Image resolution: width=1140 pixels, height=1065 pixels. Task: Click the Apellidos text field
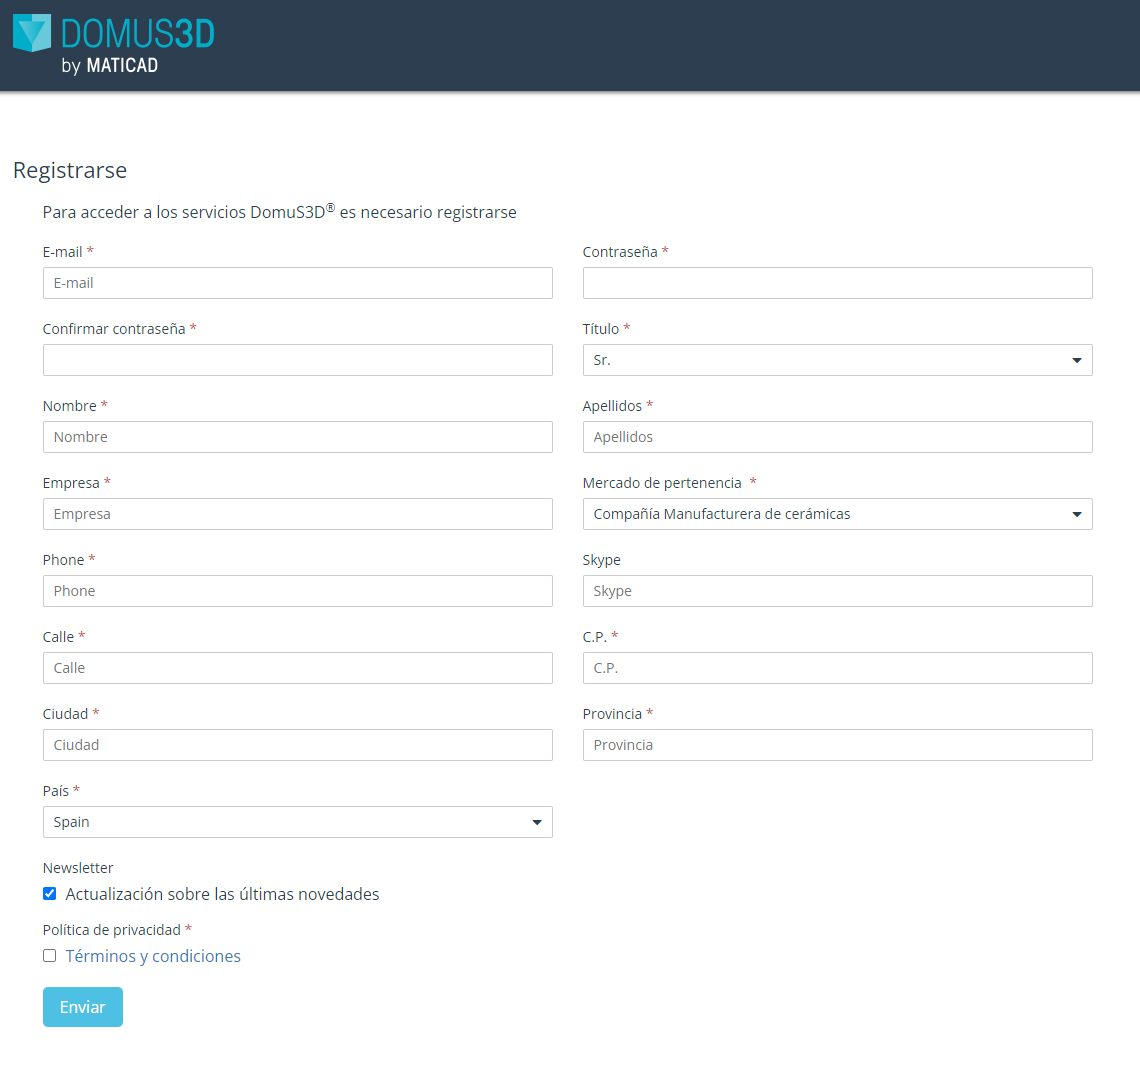(838, 437)
